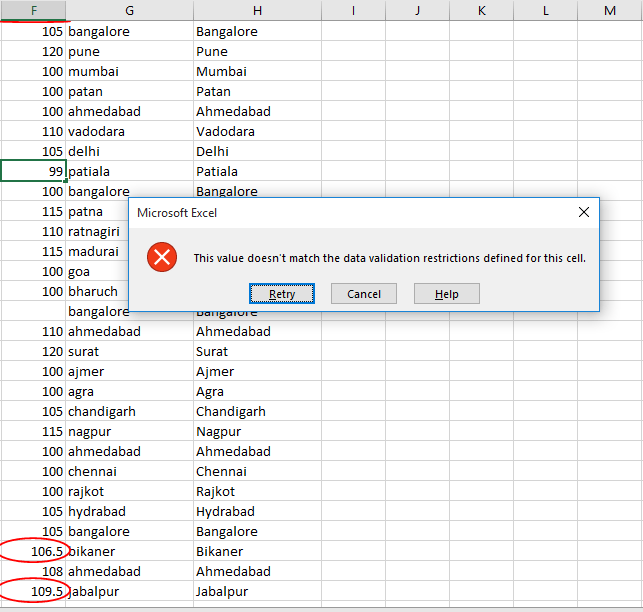Click the lowercase 'mumbai' cell
This screenshot has width=643, height=612.
(129, 71)
